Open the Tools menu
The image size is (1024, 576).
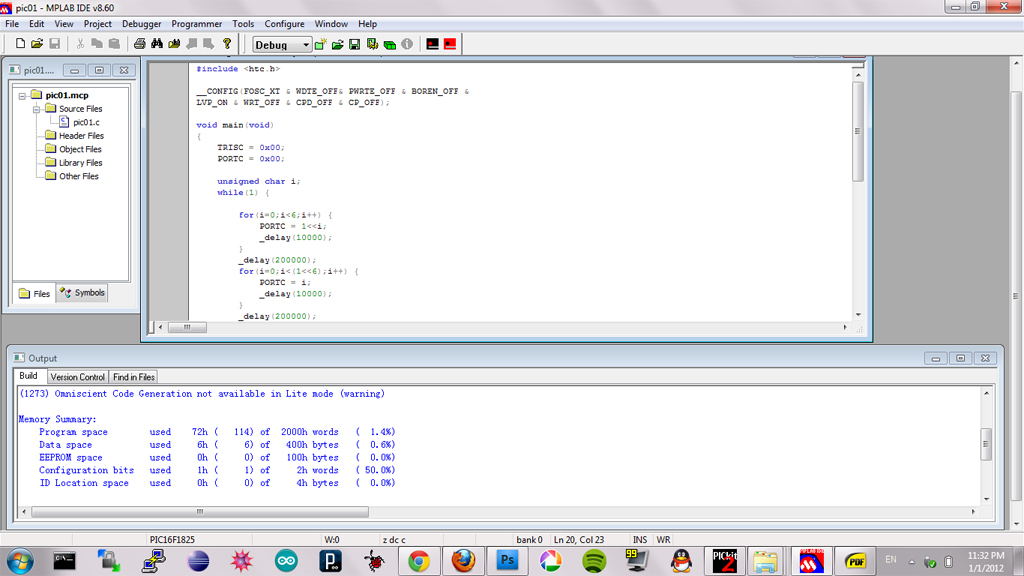[243, 24]
